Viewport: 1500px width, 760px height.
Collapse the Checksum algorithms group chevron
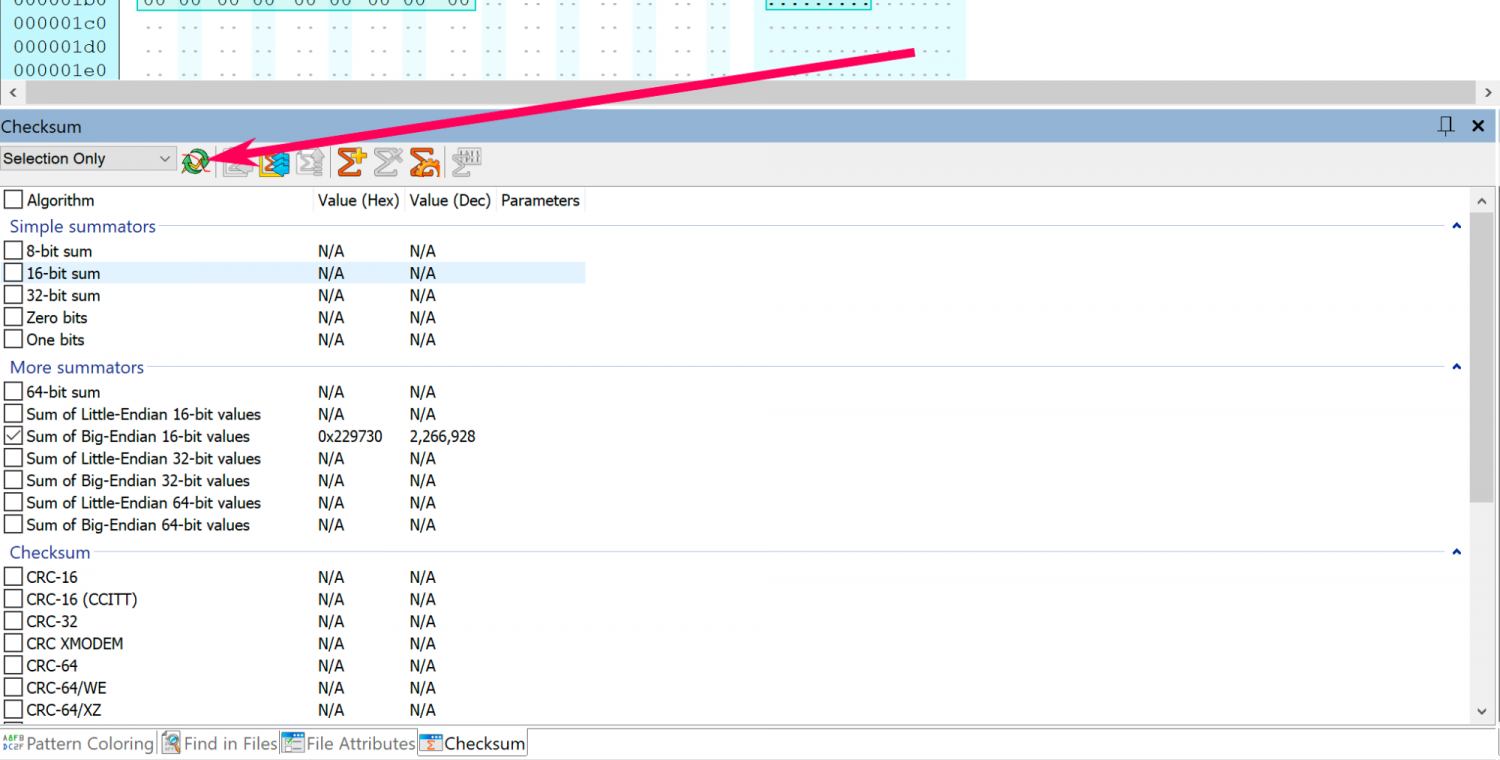[1457, 552]
